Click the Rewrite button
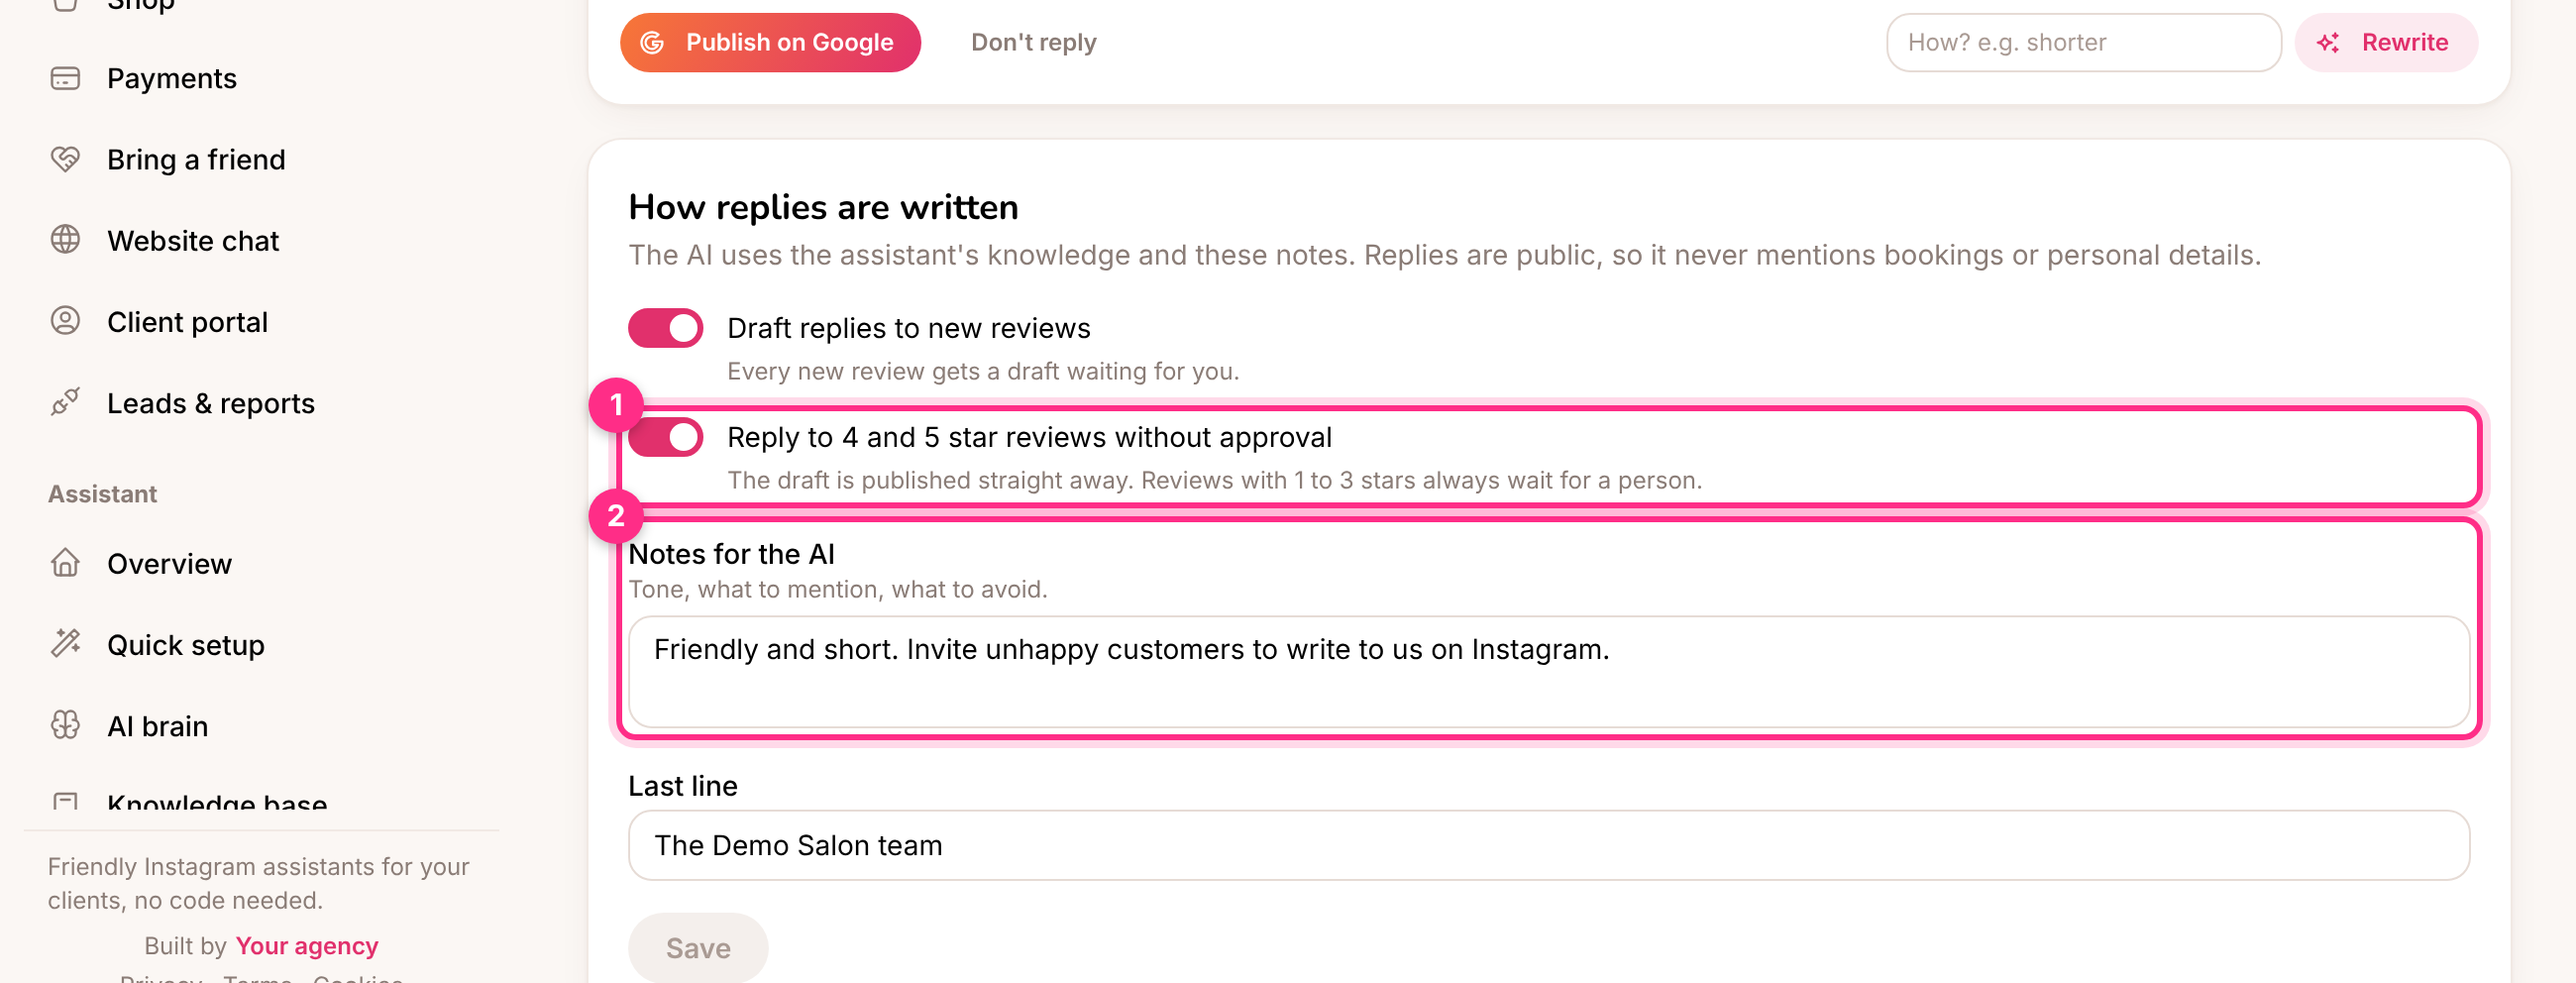The width and height of the screenshot is (2576, 983). click(x=2386, y=42)
